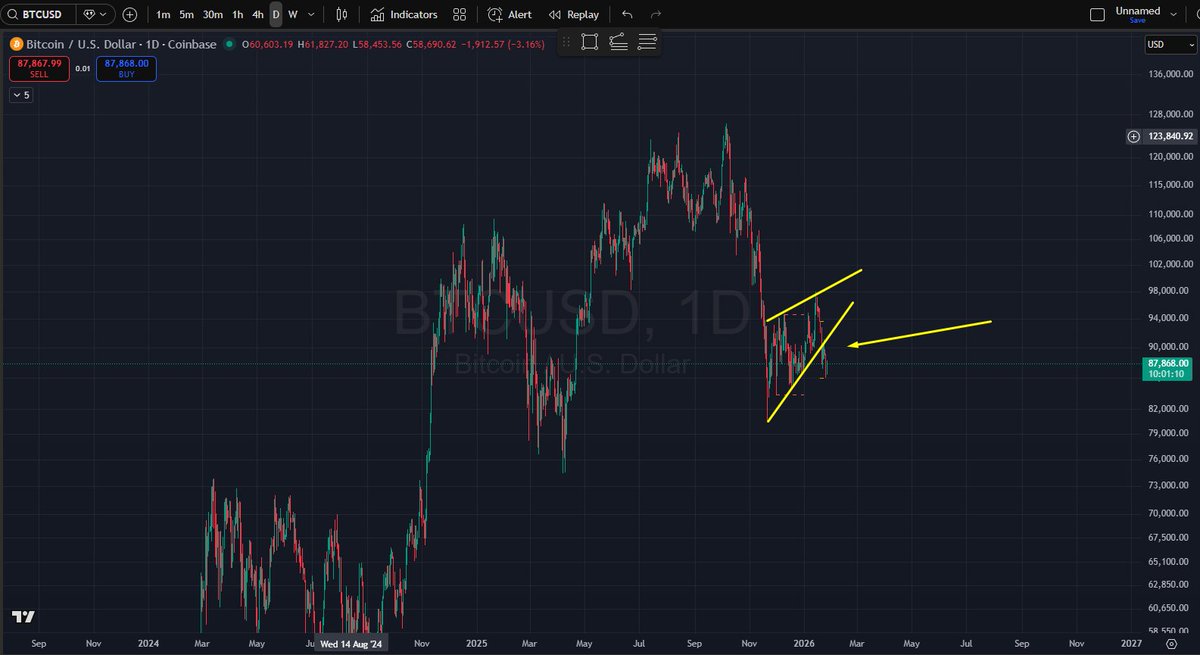
Task: Switch to the 4h timeframe
Action: [258, 15]
